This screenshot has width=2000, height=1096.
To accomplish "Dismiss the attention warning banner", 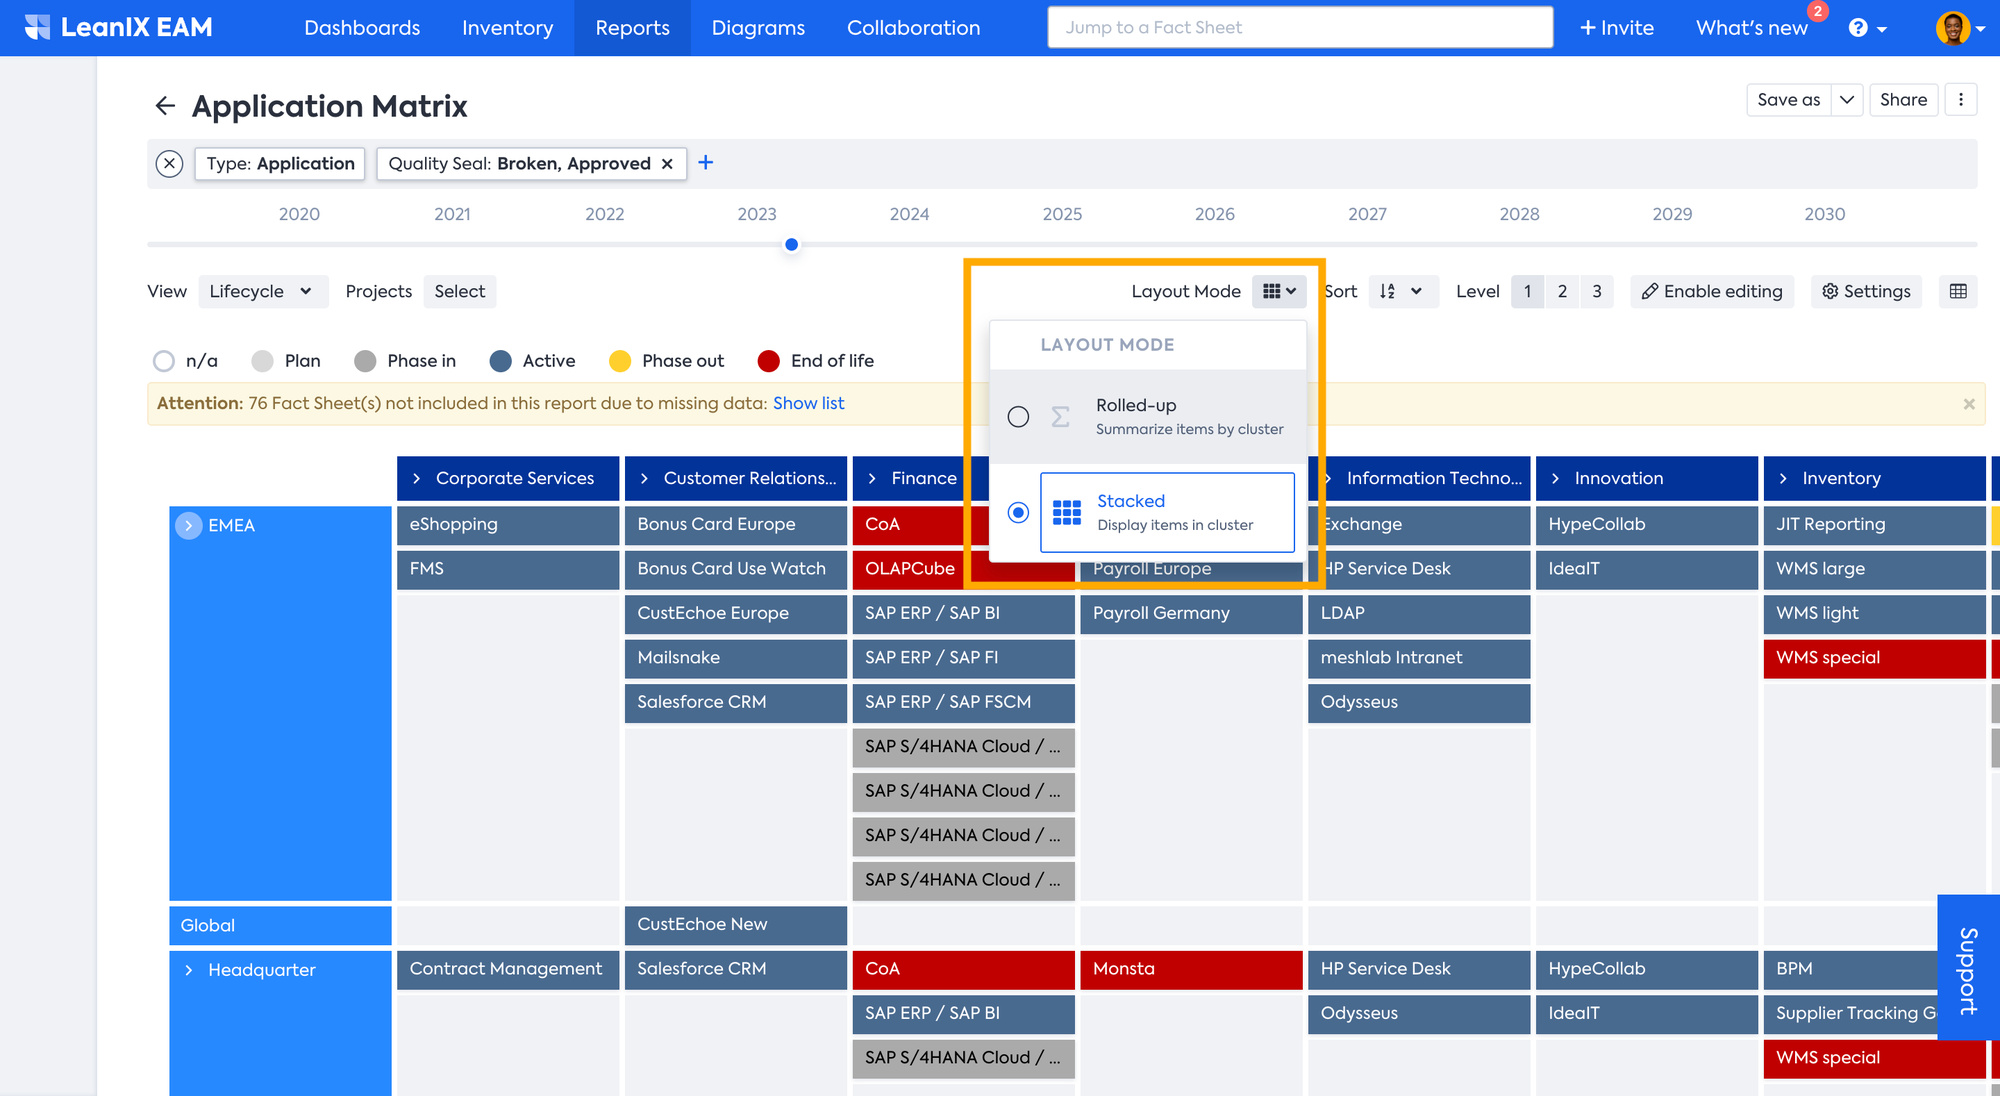I will tap(1968, 404).
